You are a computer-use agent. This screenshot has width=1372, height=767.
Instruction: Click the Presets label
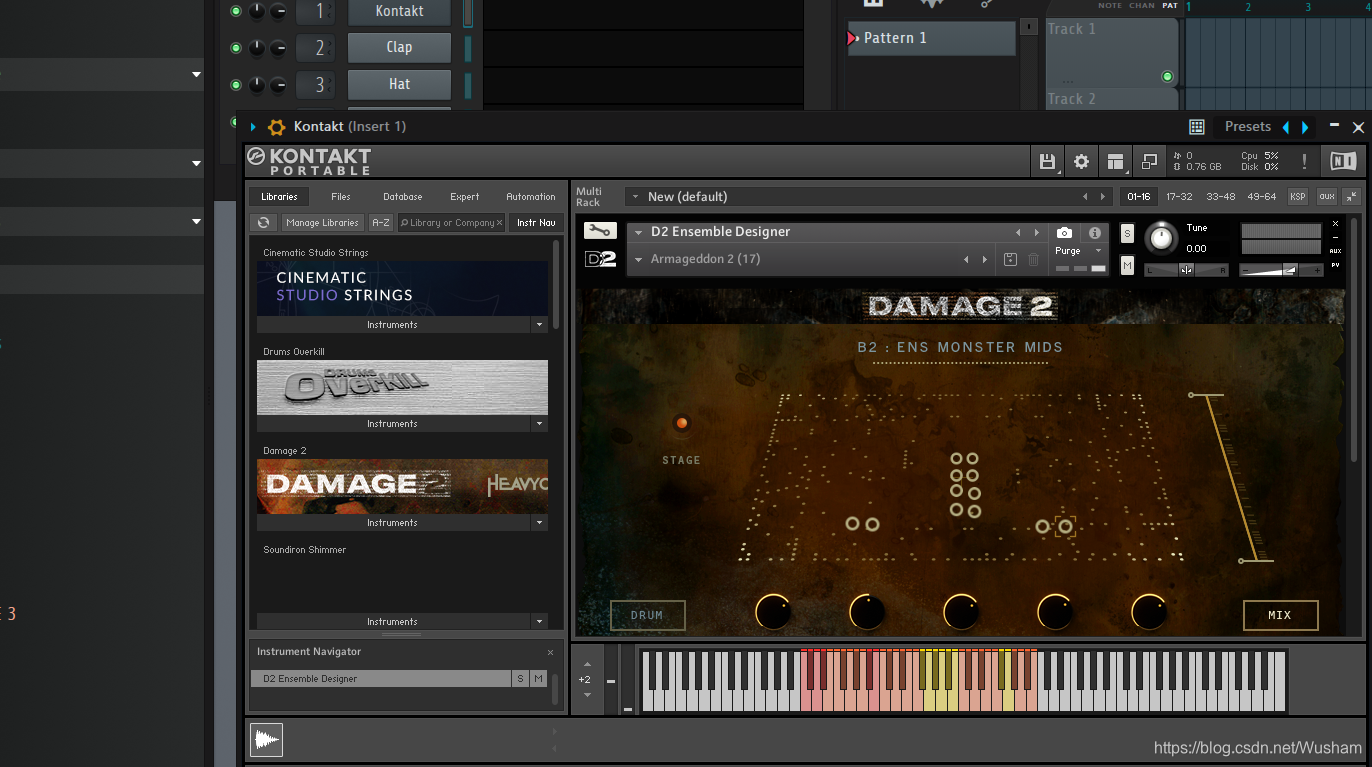(1247, 127)
